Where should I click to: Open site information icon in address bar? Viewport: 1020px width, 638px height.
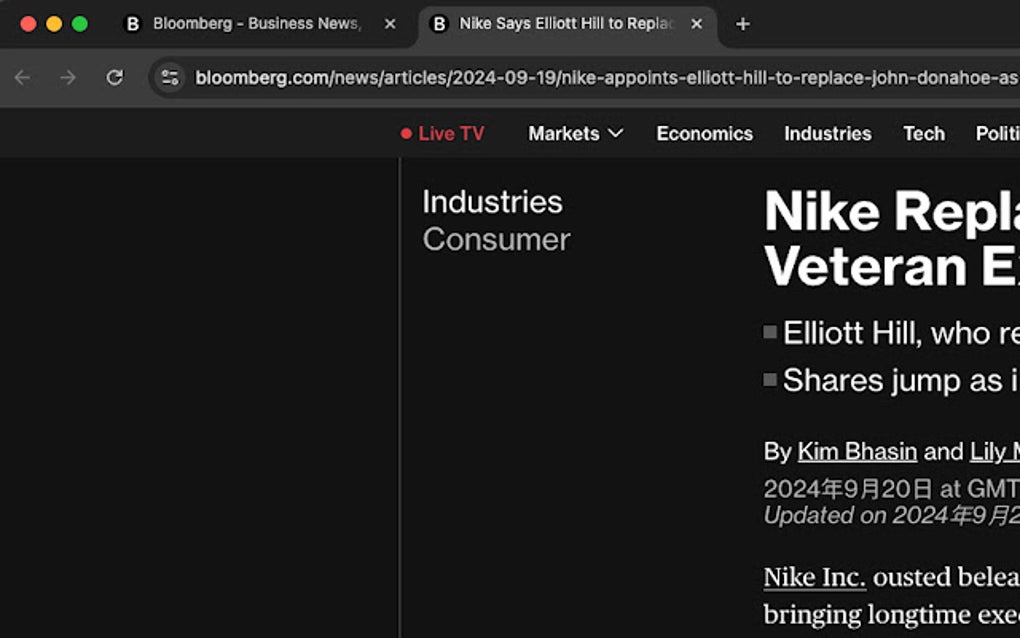pyautogui.click(x=170, y=77)
